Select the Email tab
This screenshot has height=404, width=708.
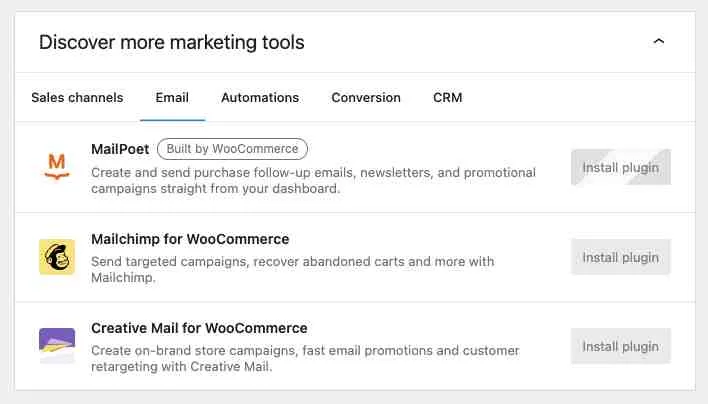(x=172, y=98)
